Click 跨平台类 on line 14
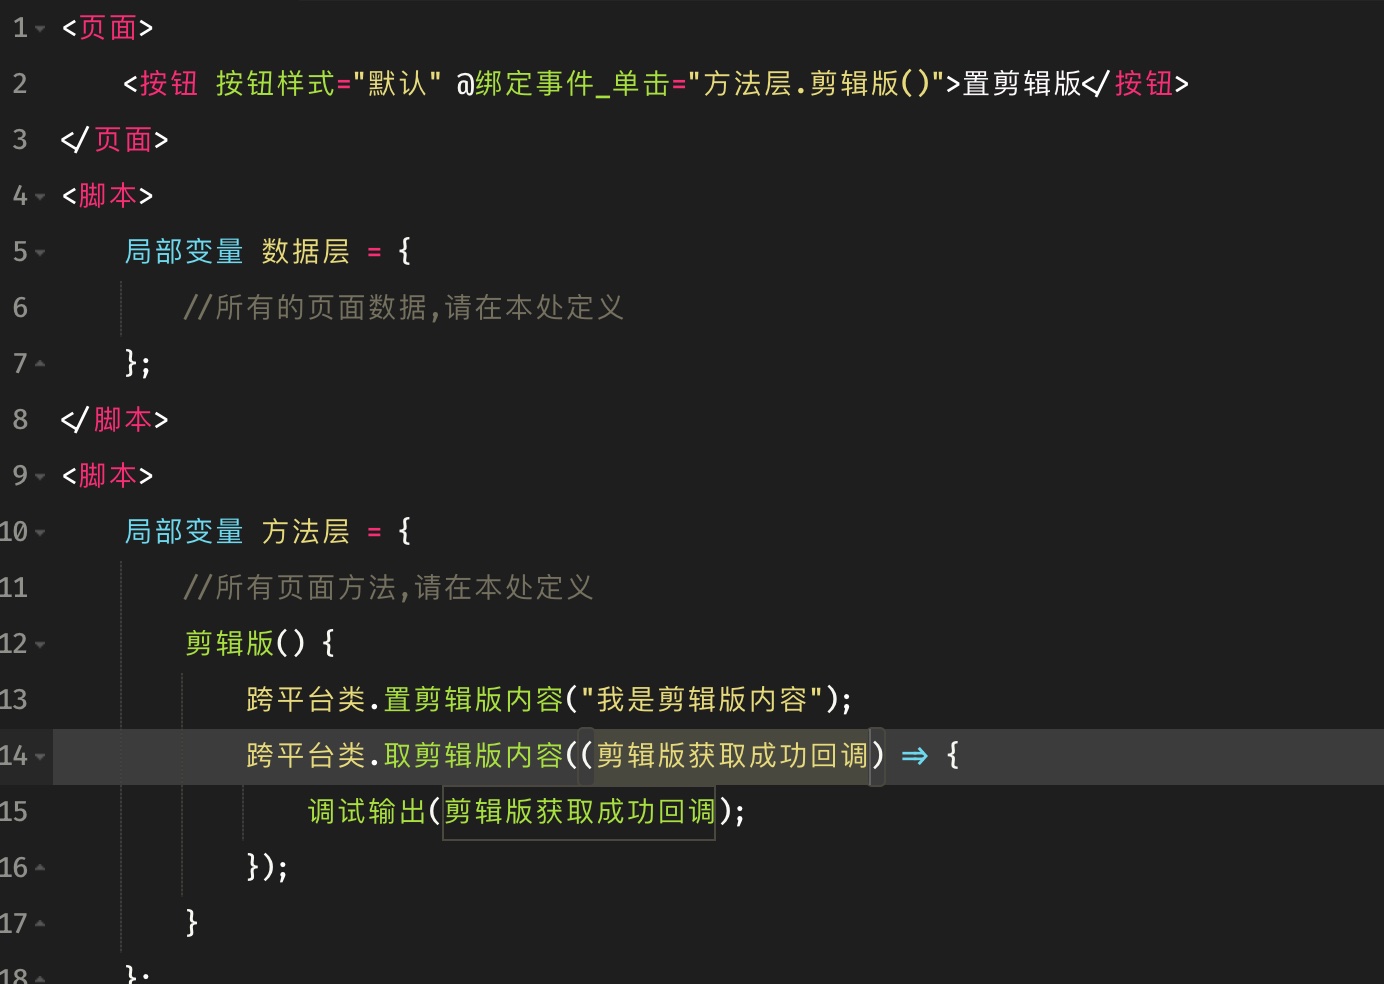The height and width of the screenshot is (984, 1384). (x=306, y=756)
